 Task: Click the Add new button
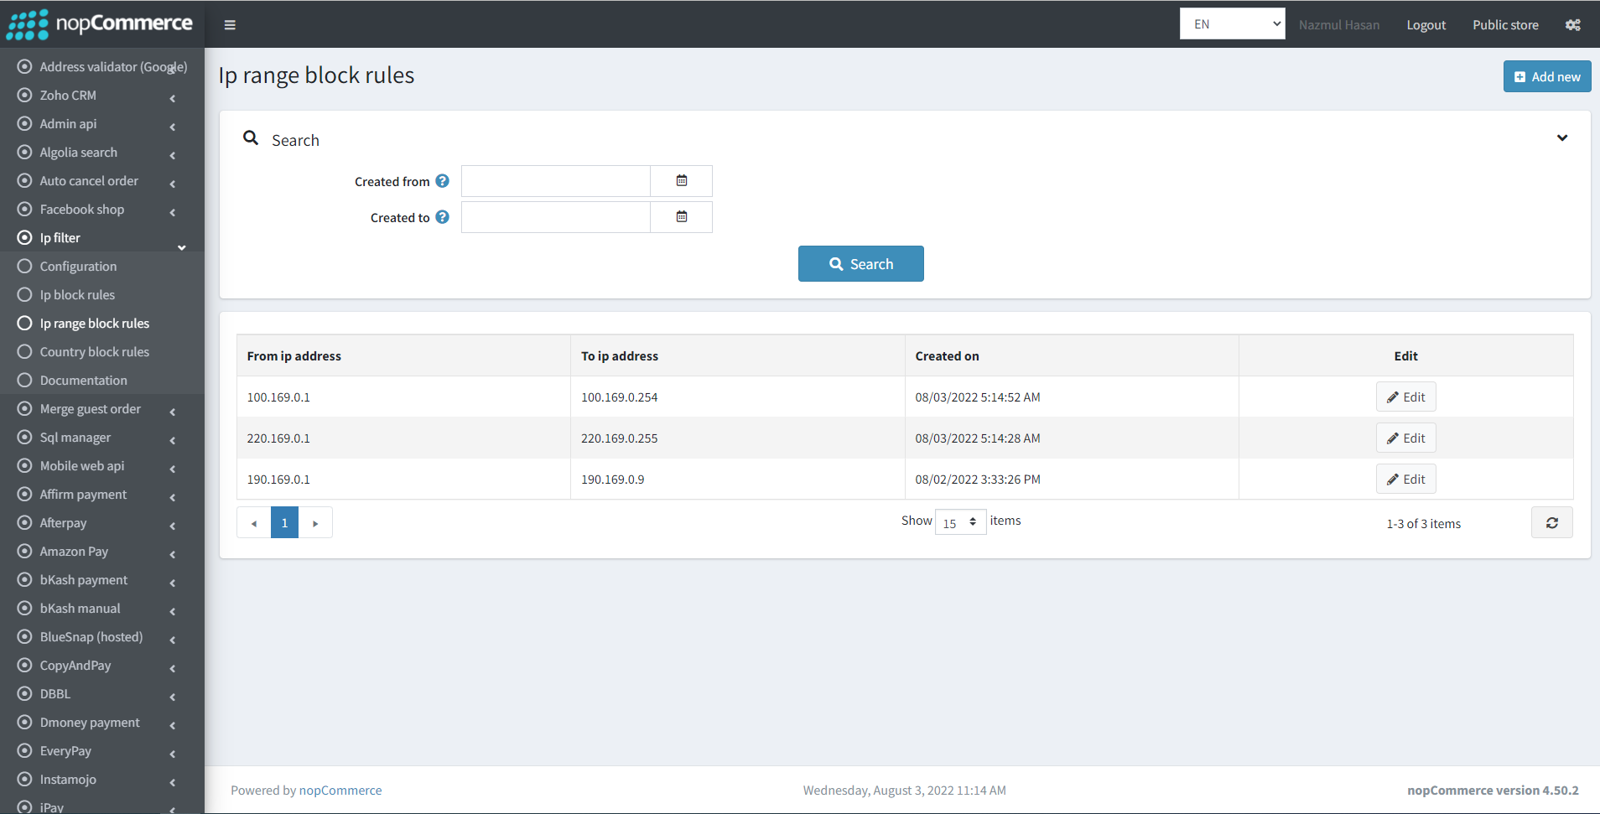1547,76
